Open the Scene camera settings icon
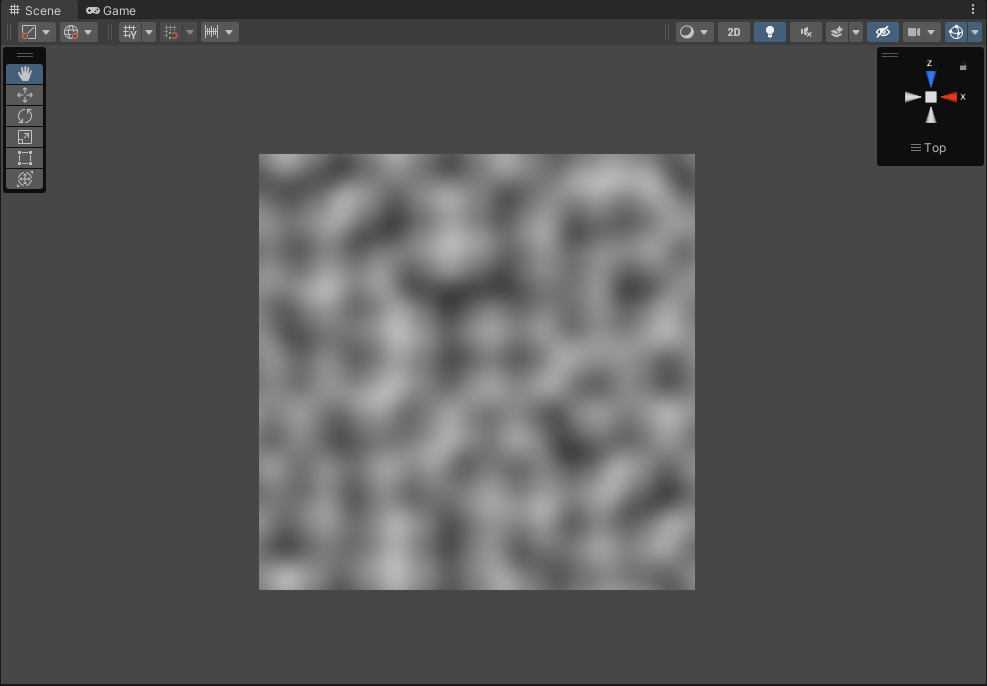The height and width of the screenshot is (686, 987). click(914, 32)
